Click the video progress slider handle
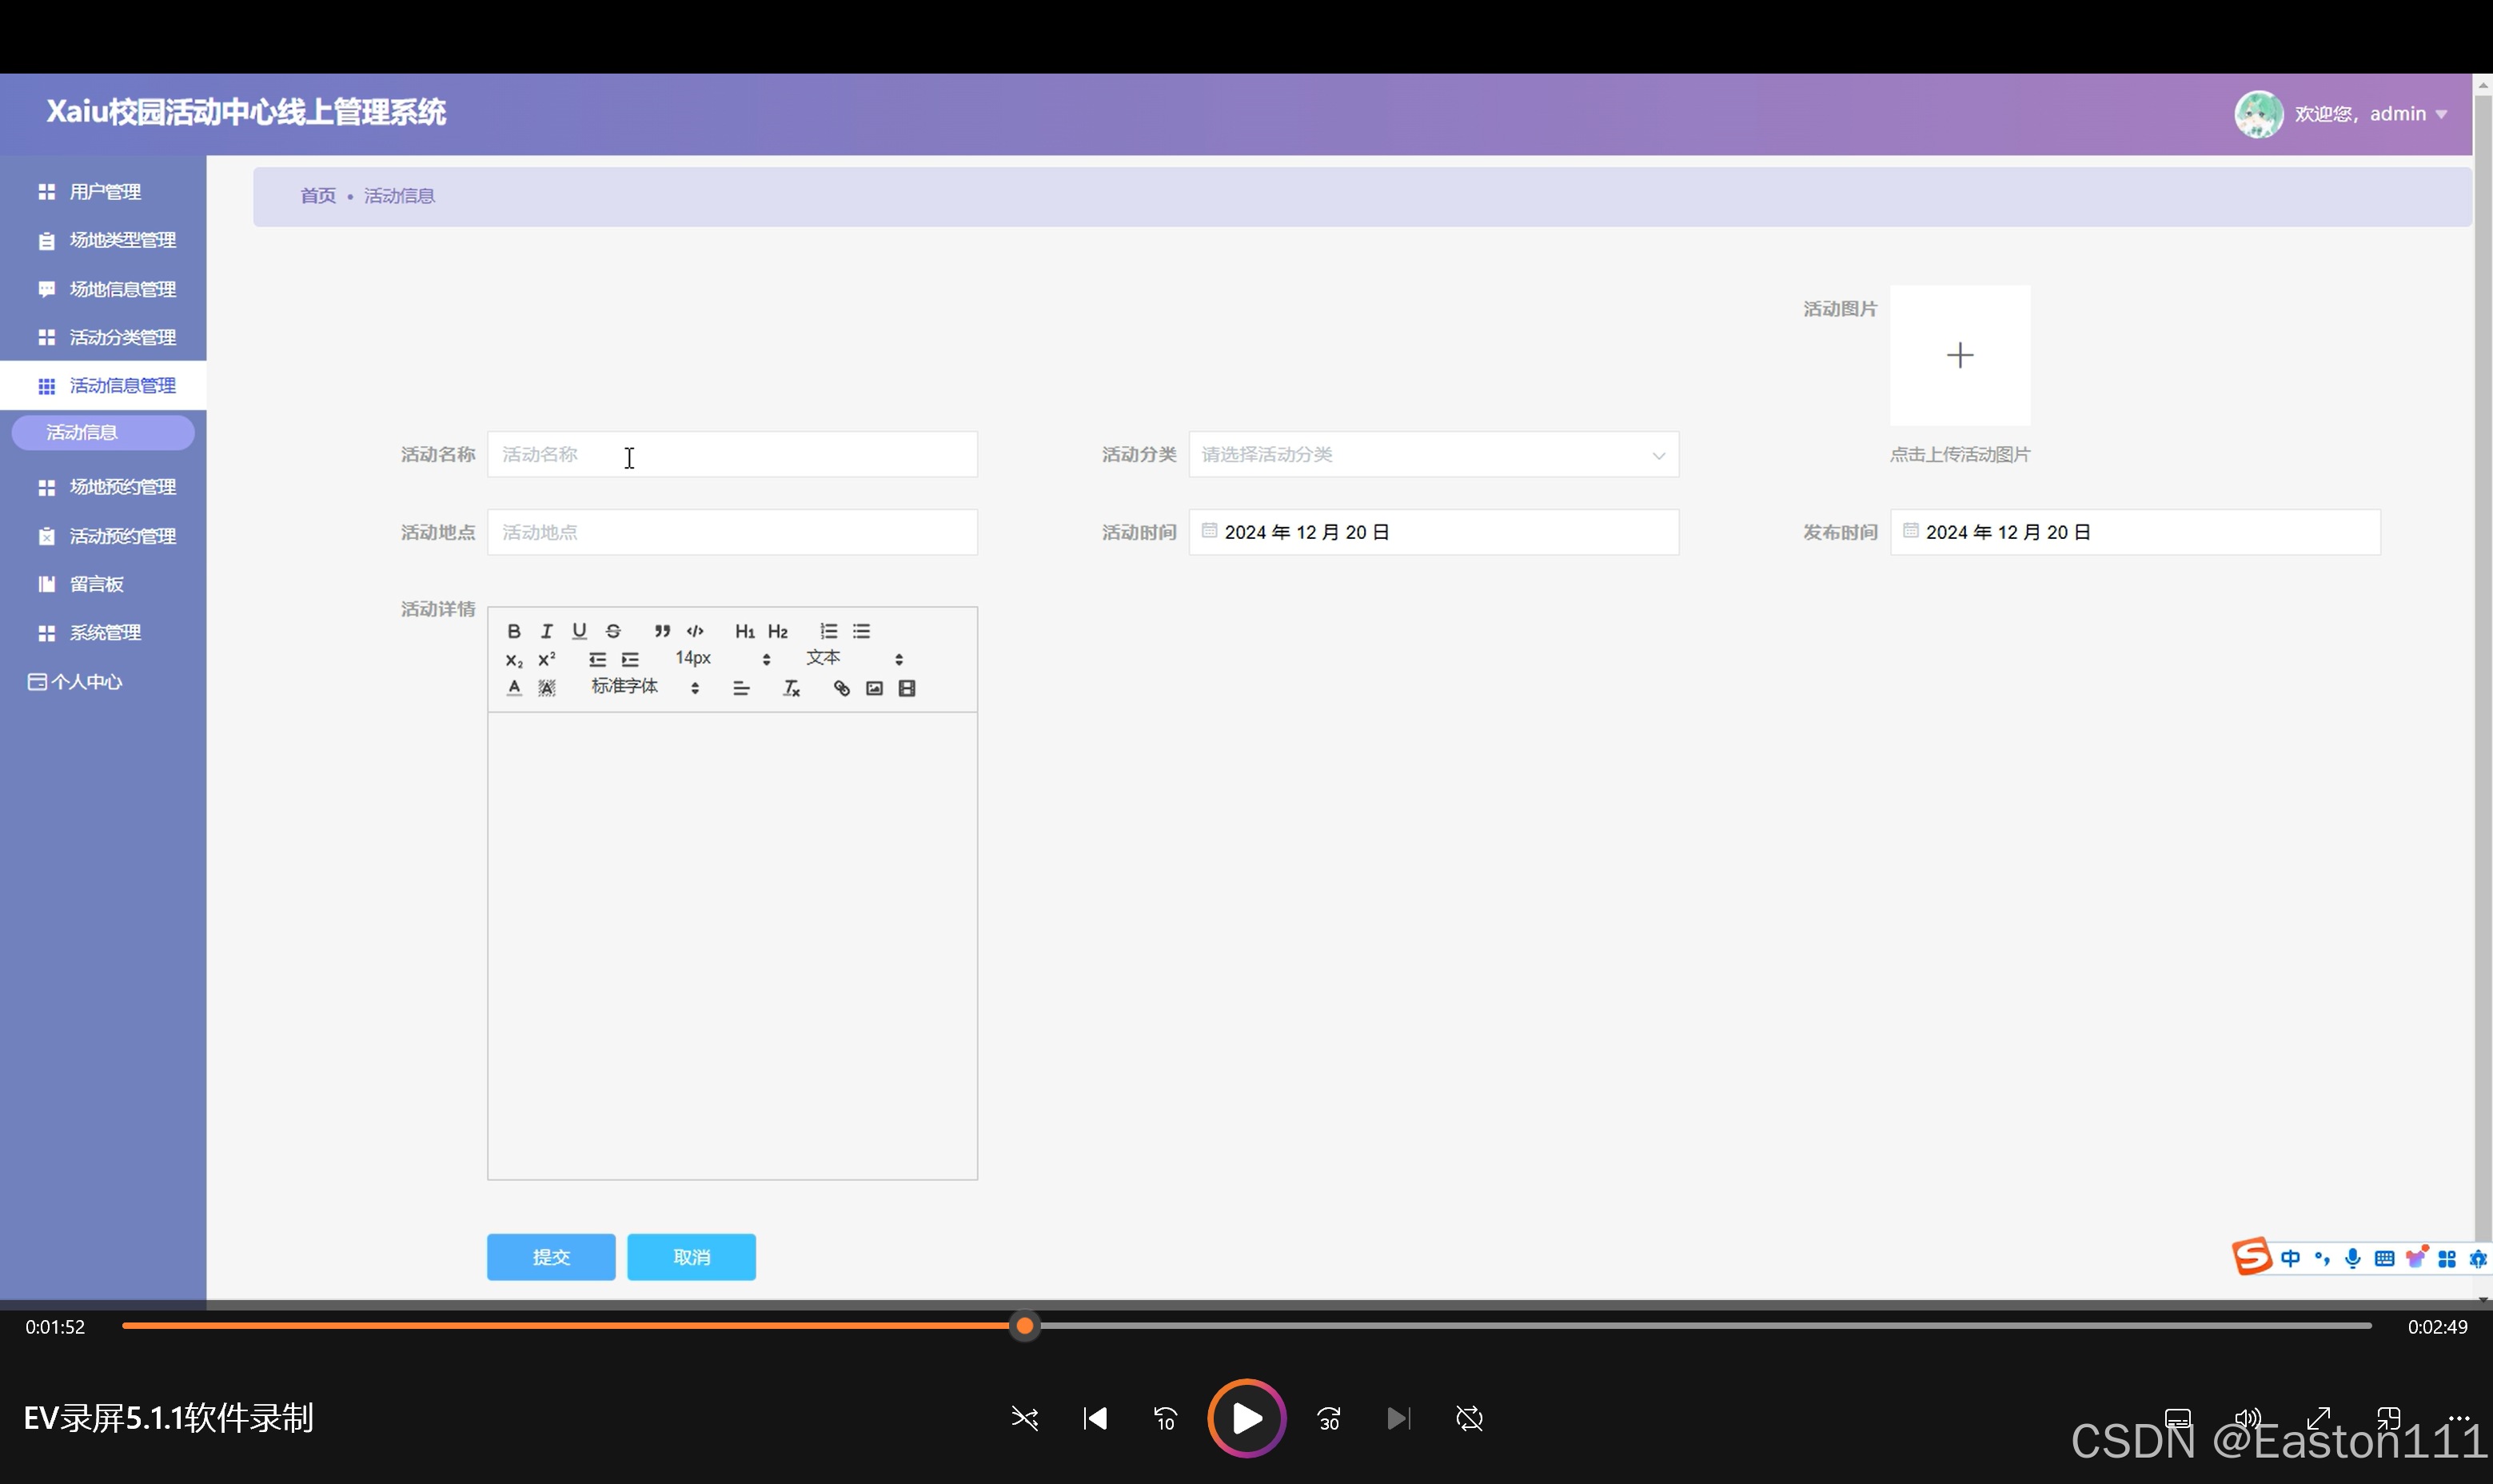Screen dimensions: 2493x1484 1024,1327
